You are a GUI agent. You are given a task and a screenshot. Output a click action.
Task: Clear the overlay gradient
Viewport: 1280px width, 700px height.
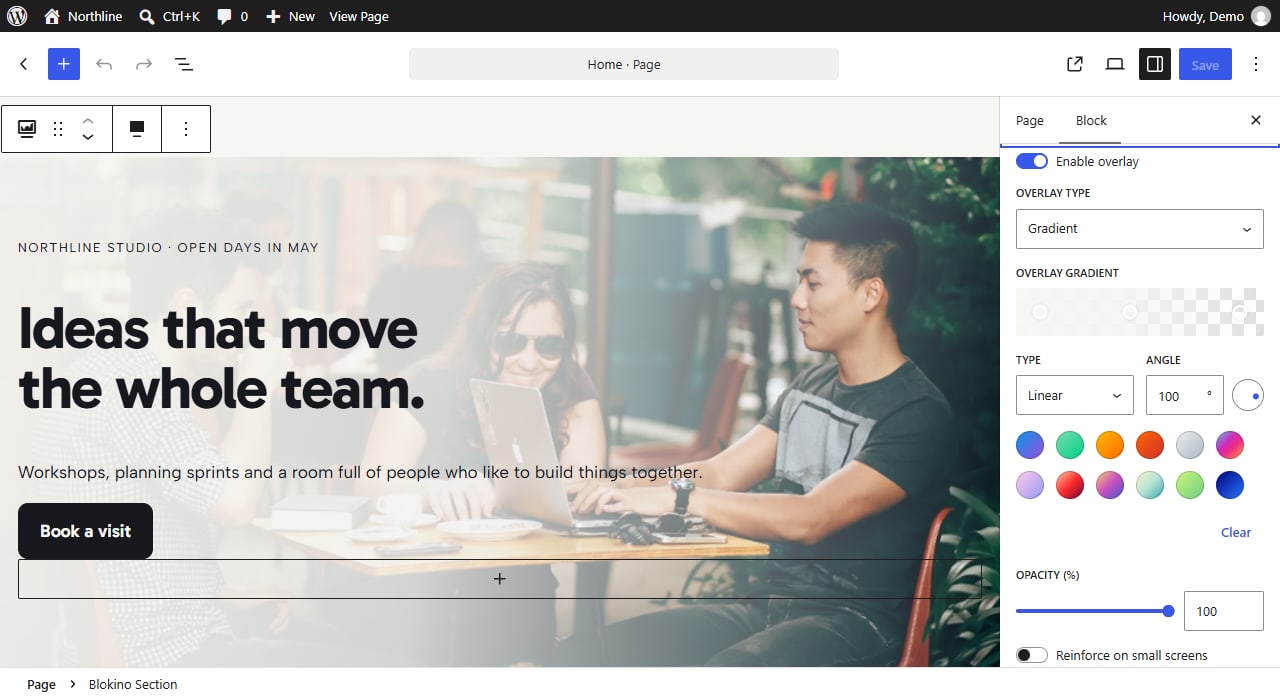tap(1236, 532)
